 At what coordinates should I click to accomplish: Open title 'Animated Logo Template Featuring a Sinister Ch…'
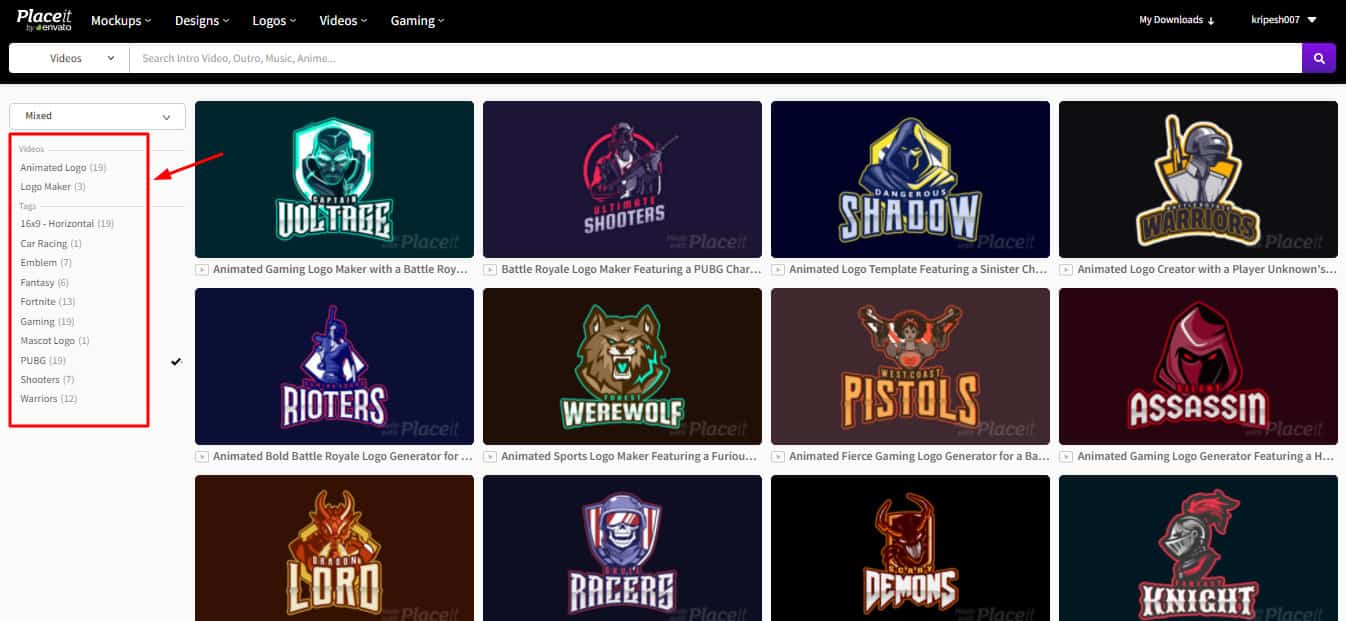pos(919,270)
